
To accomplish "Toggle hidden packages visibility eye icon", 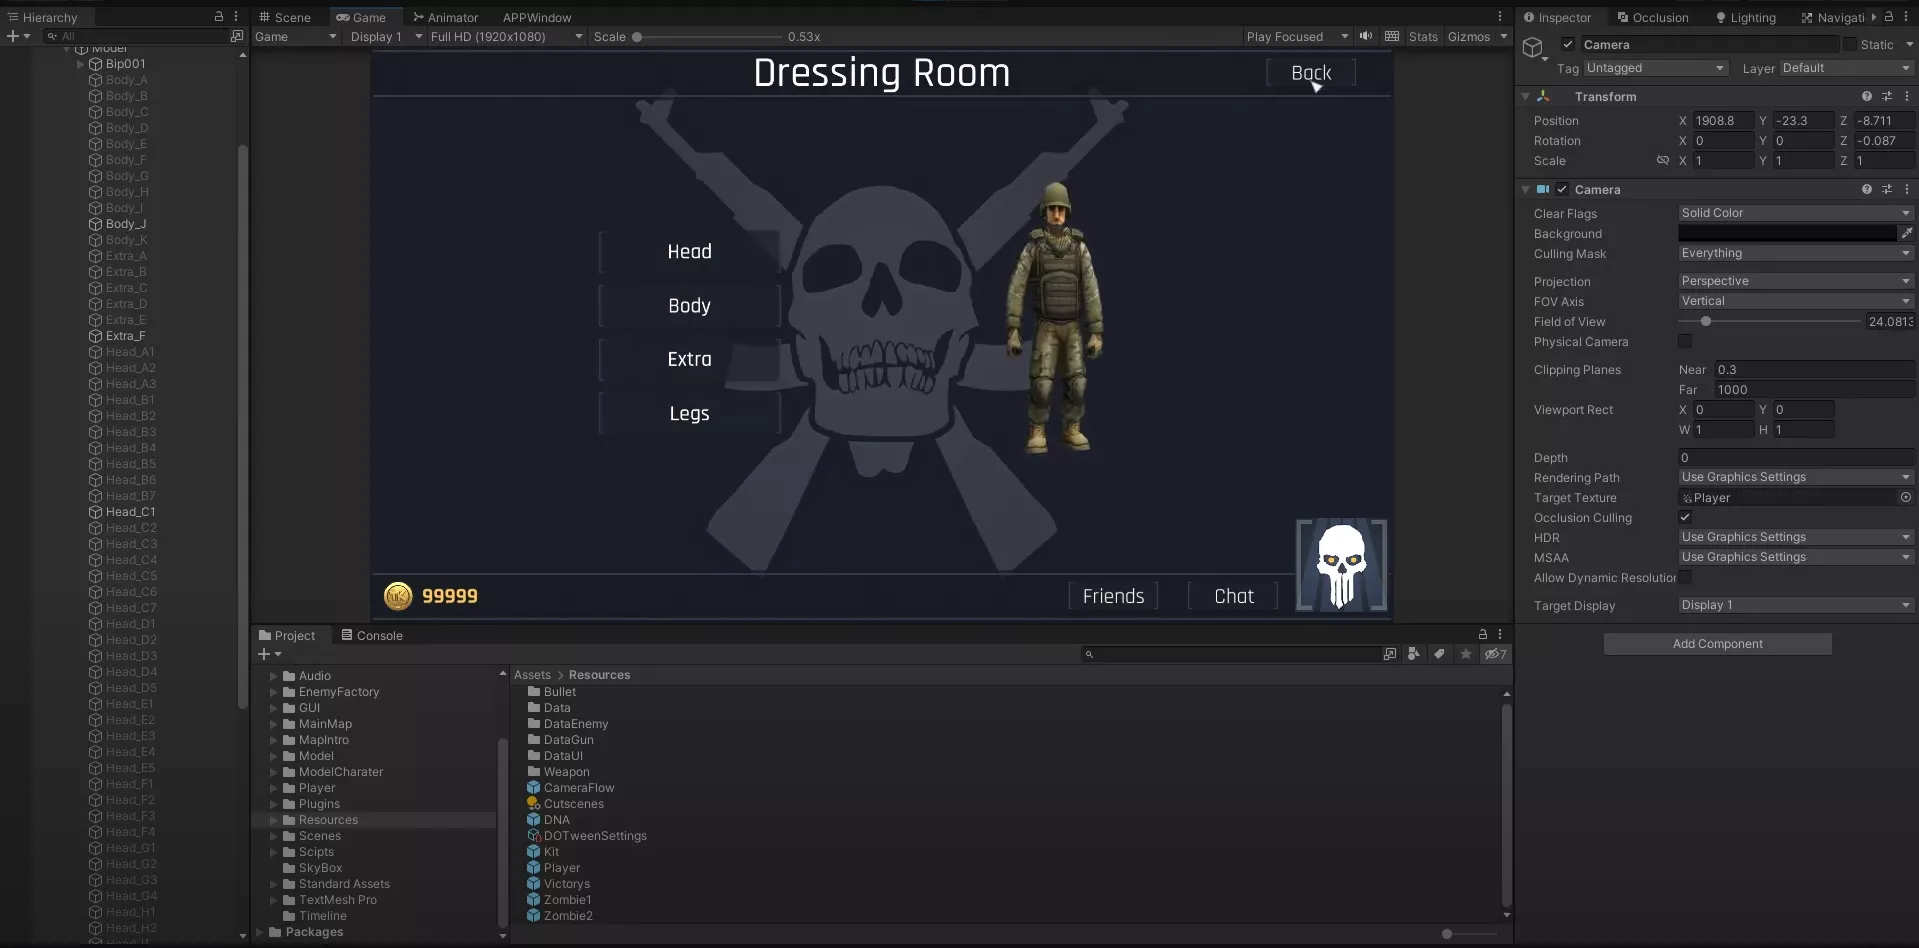I will point(1495,654).
